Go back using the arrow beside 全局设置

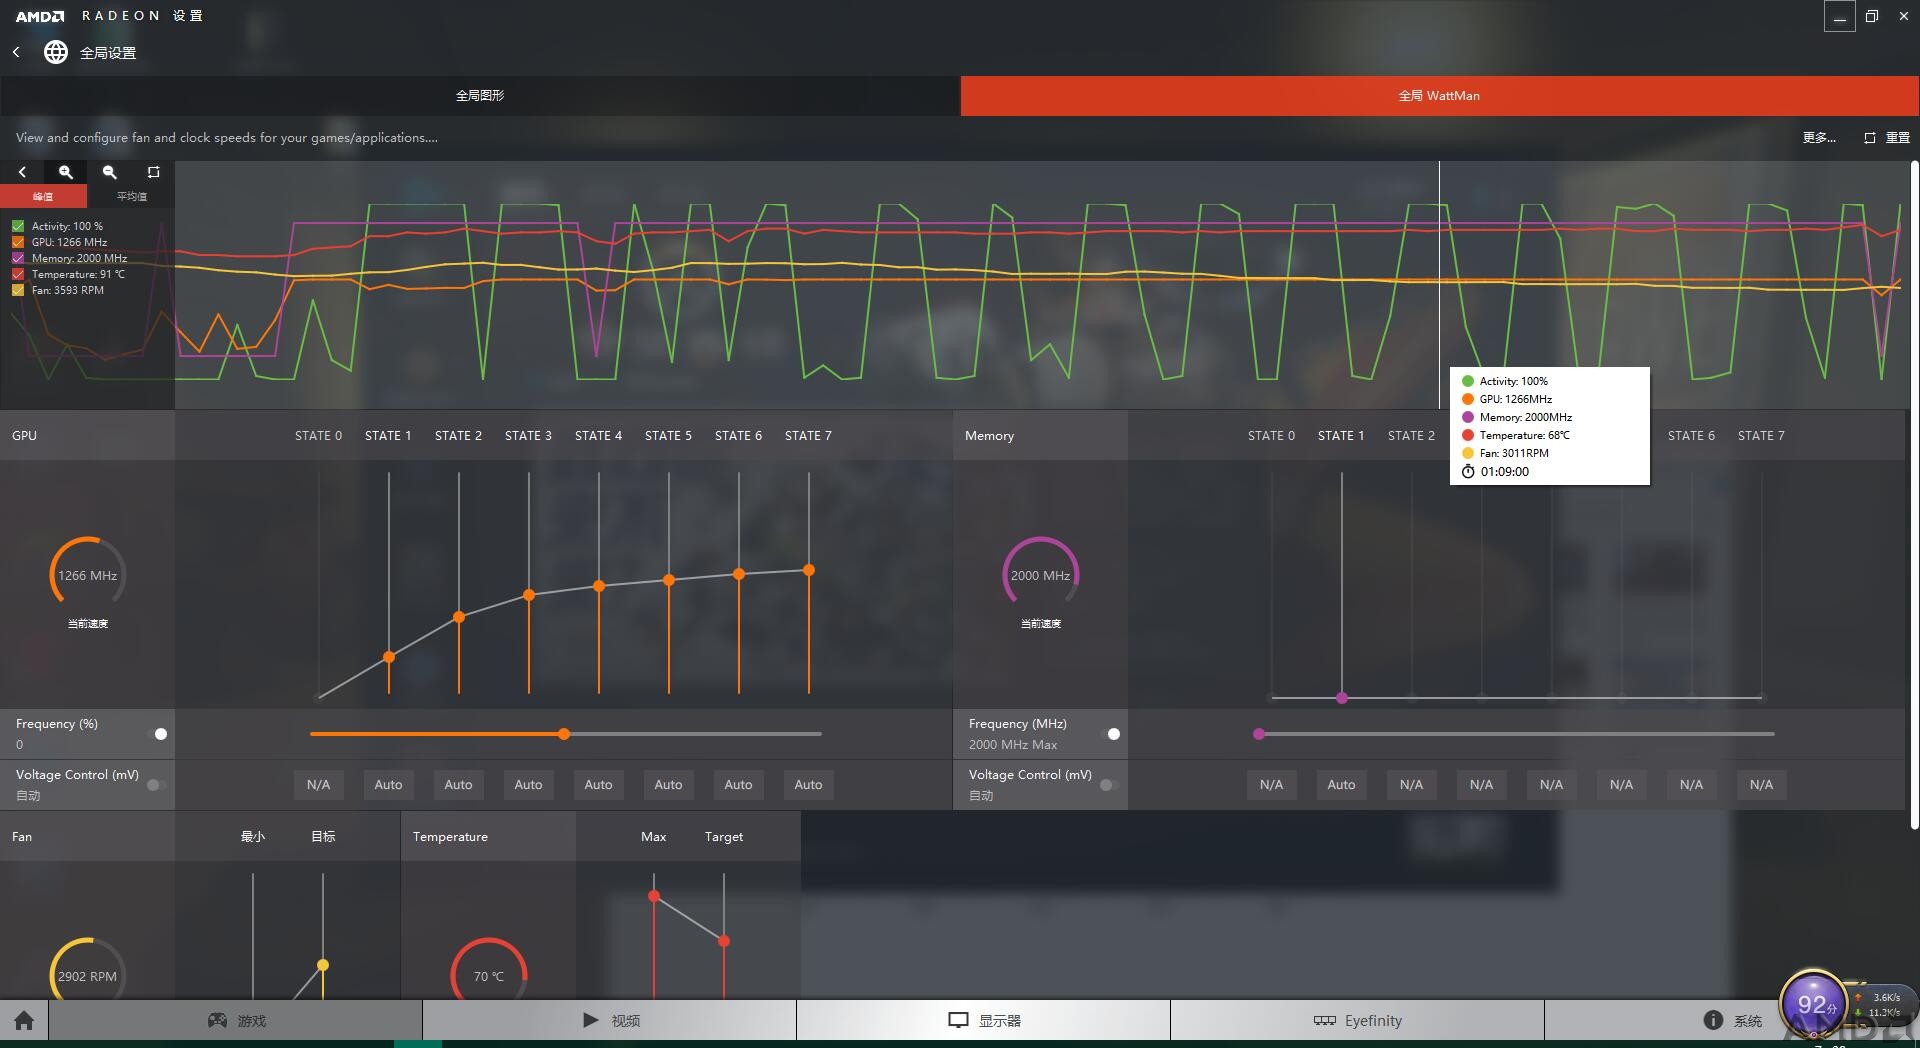tap(16, 52)
